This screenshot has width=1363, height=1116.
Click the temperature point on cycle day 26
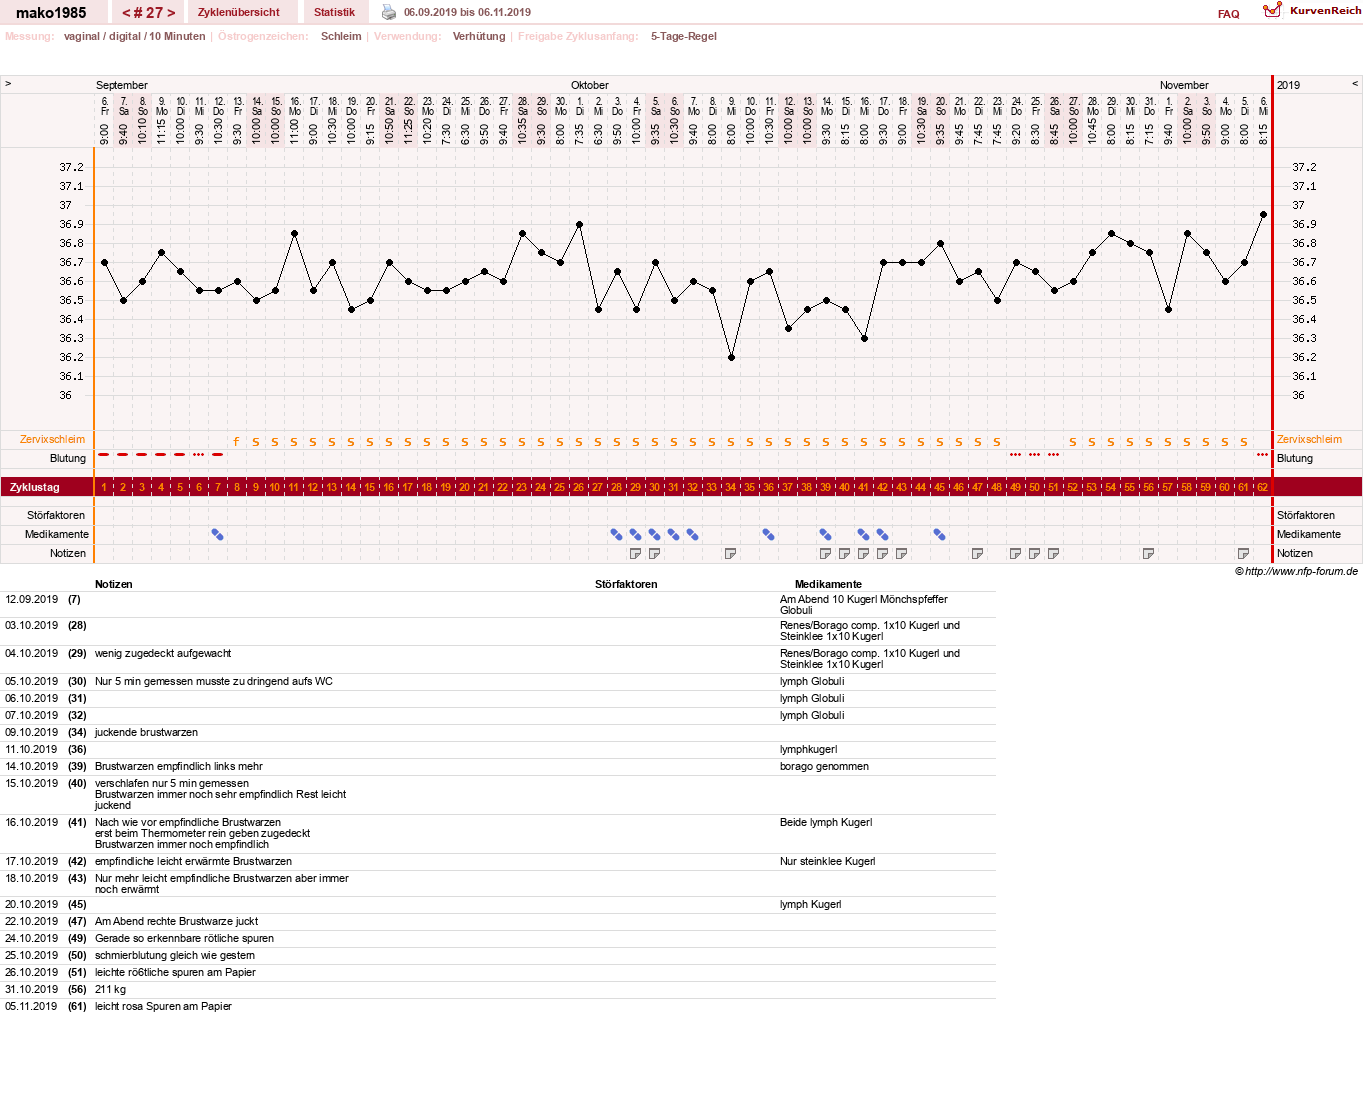[x=579, y=225]
